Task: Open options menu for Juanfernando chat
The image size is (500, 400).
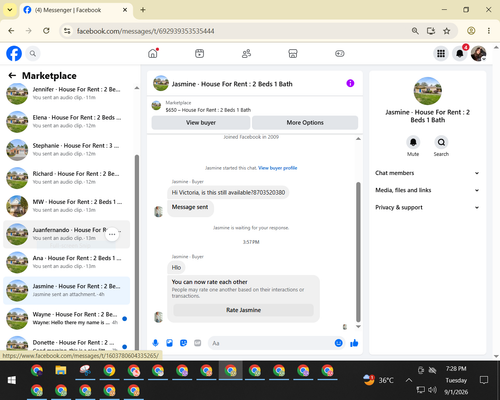Action: 112,234
